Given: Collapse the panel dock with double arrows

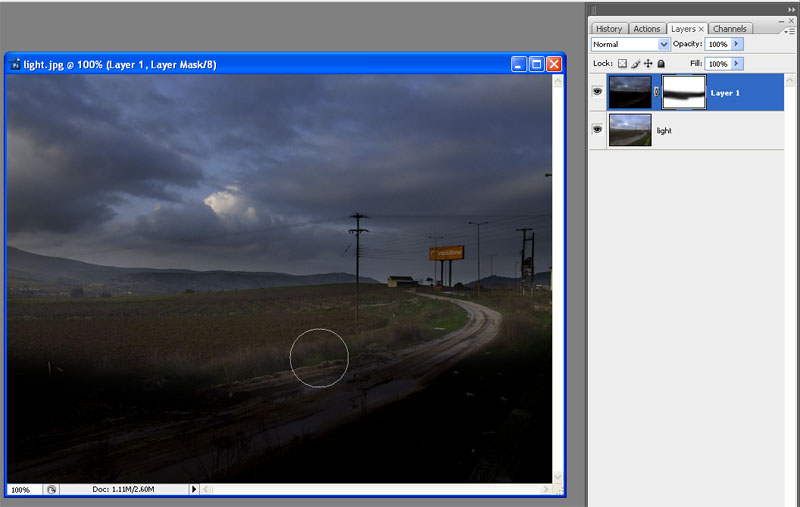Looking at the screenshot, I should click(x=791, y=10).
